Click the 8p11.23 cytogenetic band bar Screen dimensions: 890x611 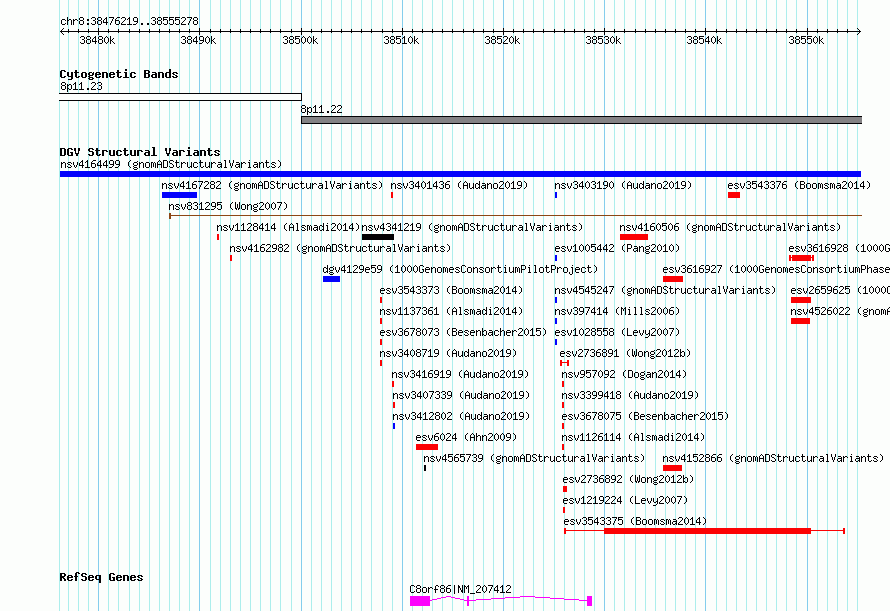180,97
